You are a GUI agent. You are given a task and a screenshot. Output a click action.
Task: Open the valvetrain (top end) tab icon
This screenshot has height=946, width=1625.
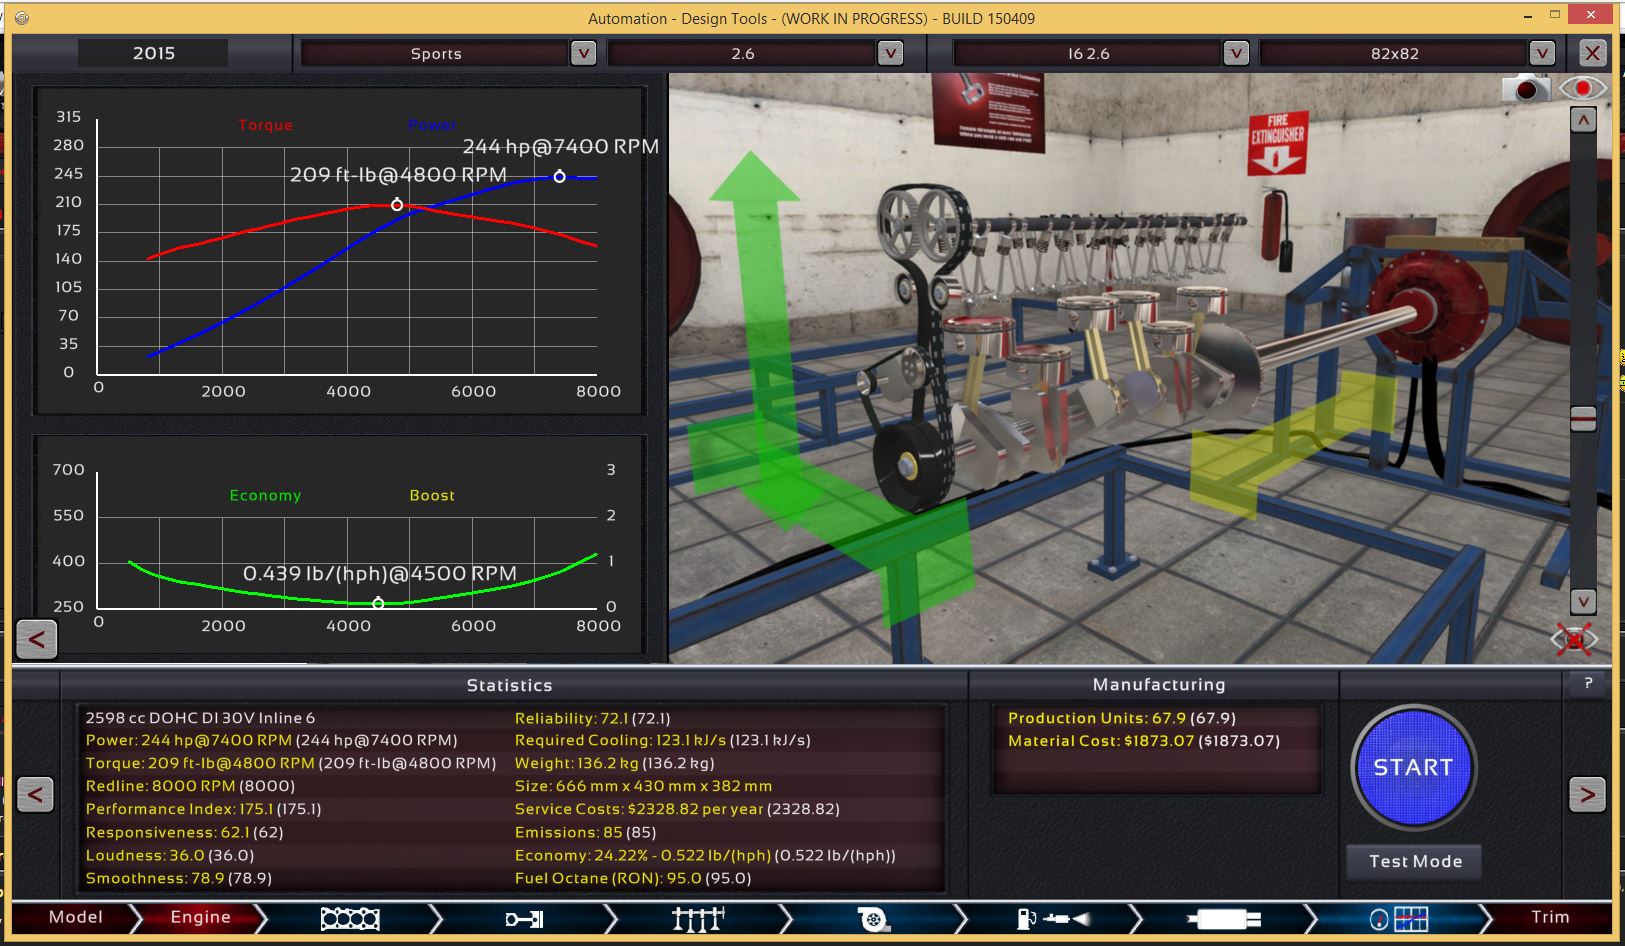(698, 918)
